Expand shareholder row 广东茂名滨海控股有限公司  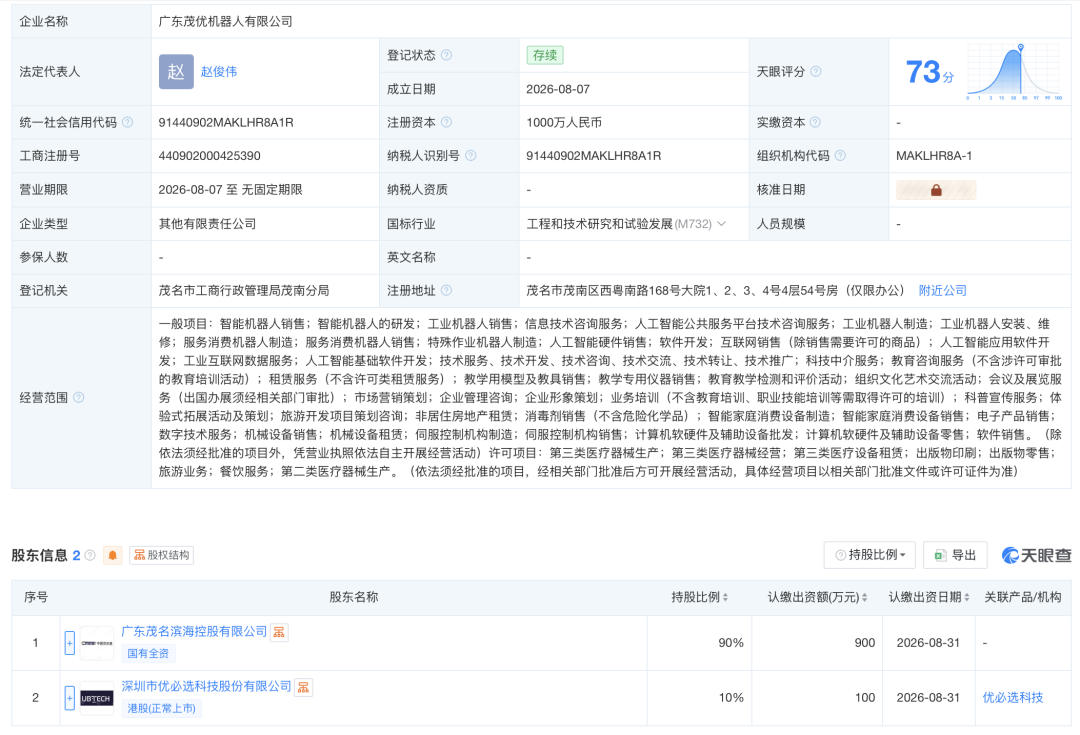pyautogui.click(x=70, y=643)
